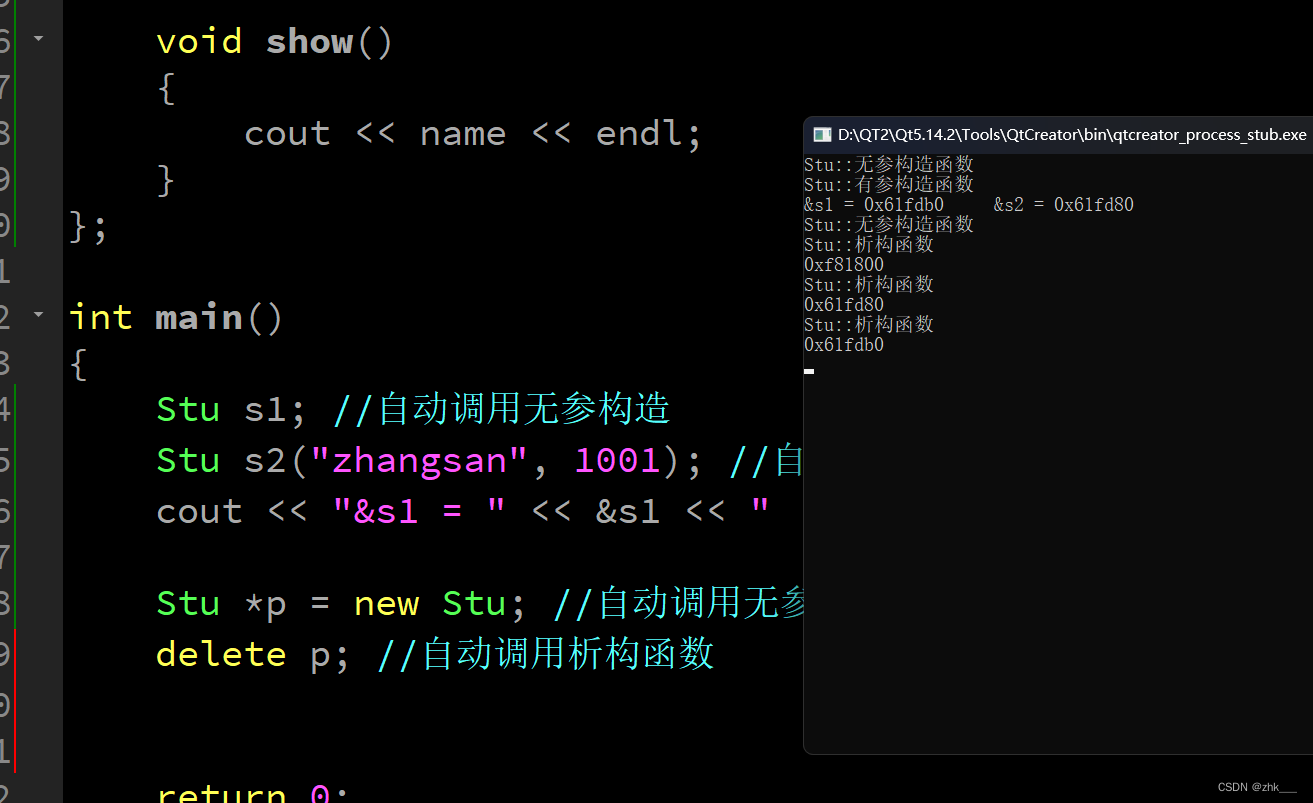Click the console window icon in title bar
This screenshot has height=803, width=1313.
tap(821, 134)
